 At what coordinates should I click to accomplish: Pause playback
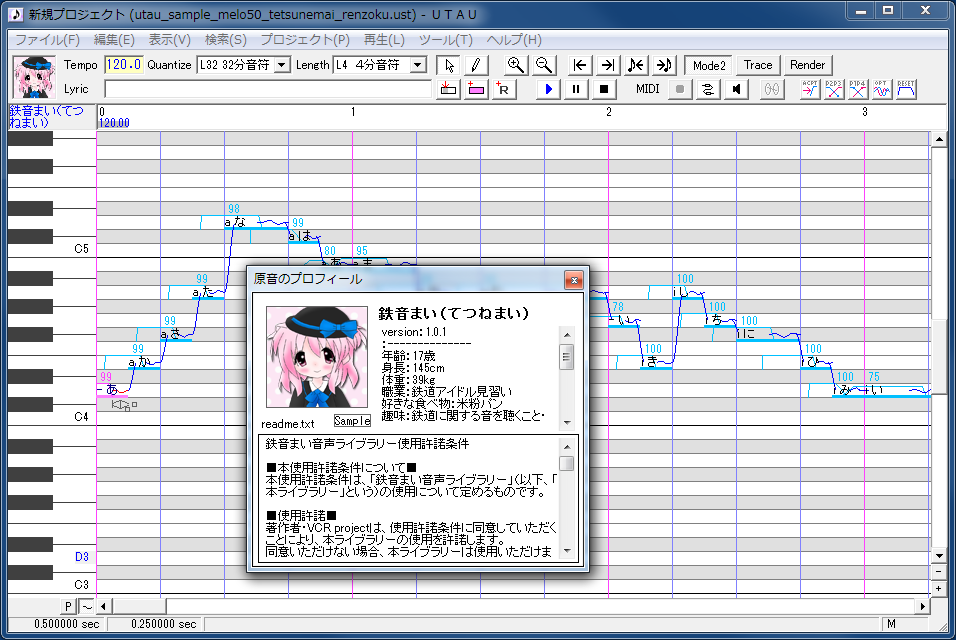pos(576,90)
